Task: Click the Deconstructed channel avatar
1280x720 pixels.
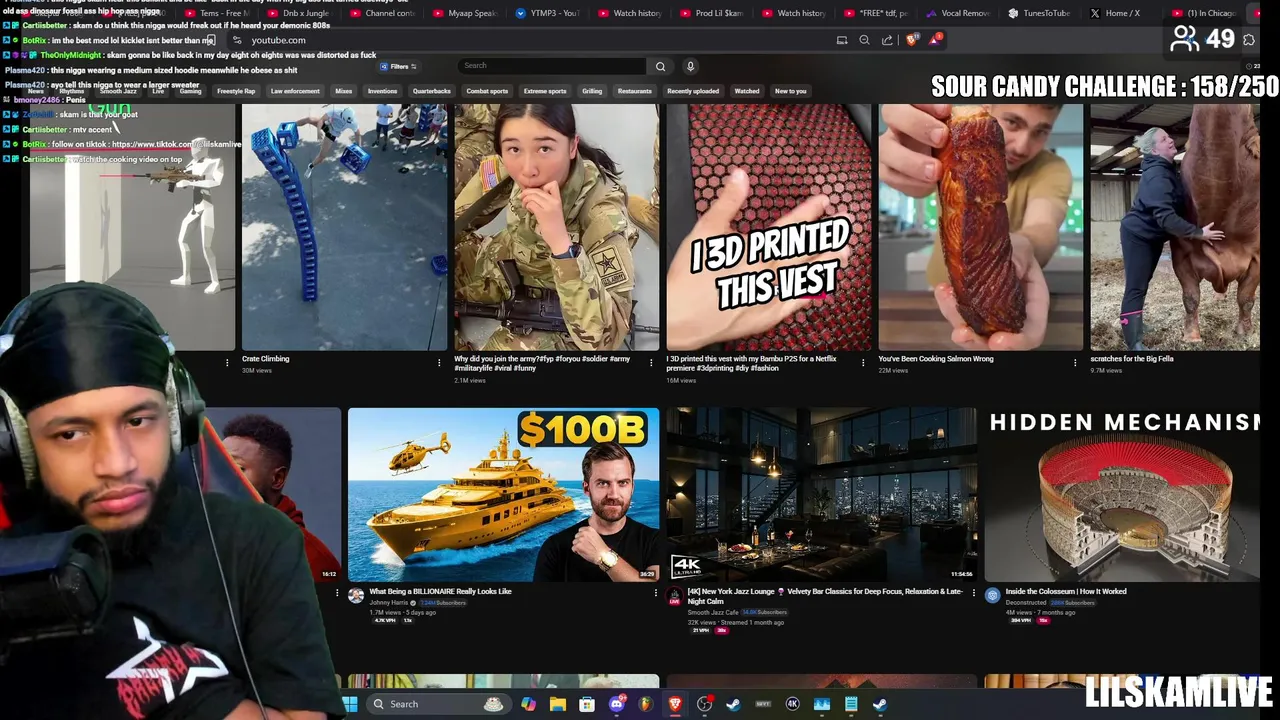Action: point(992,595)
